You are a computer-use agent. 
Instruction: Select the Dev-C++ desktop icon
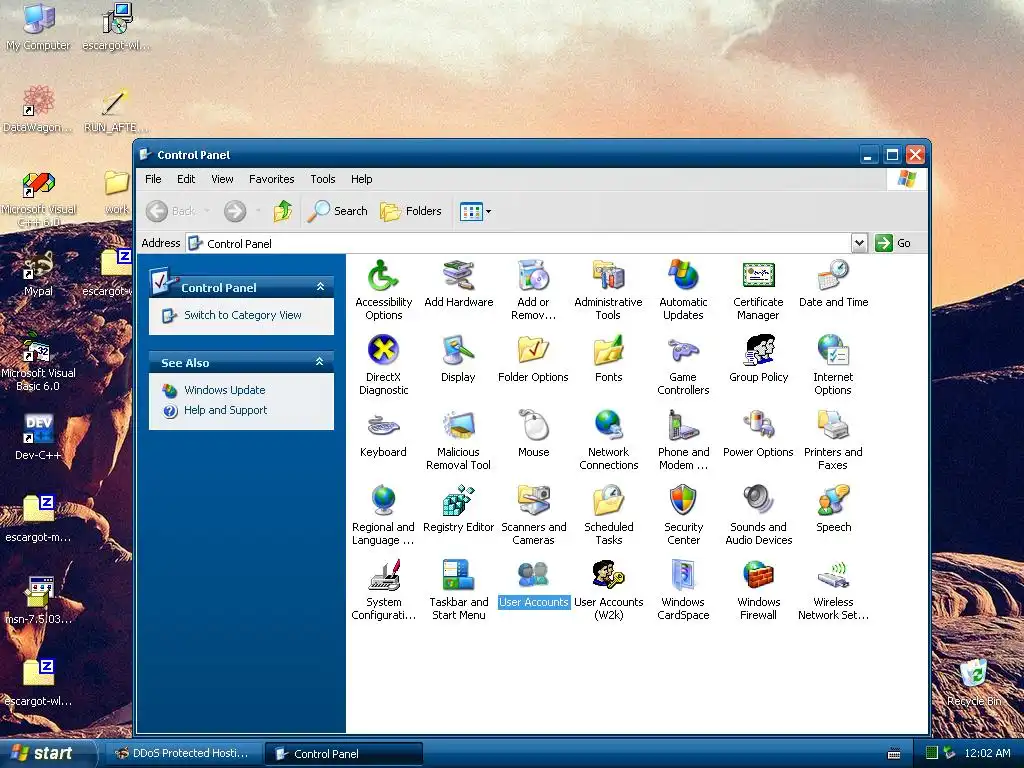38,436
